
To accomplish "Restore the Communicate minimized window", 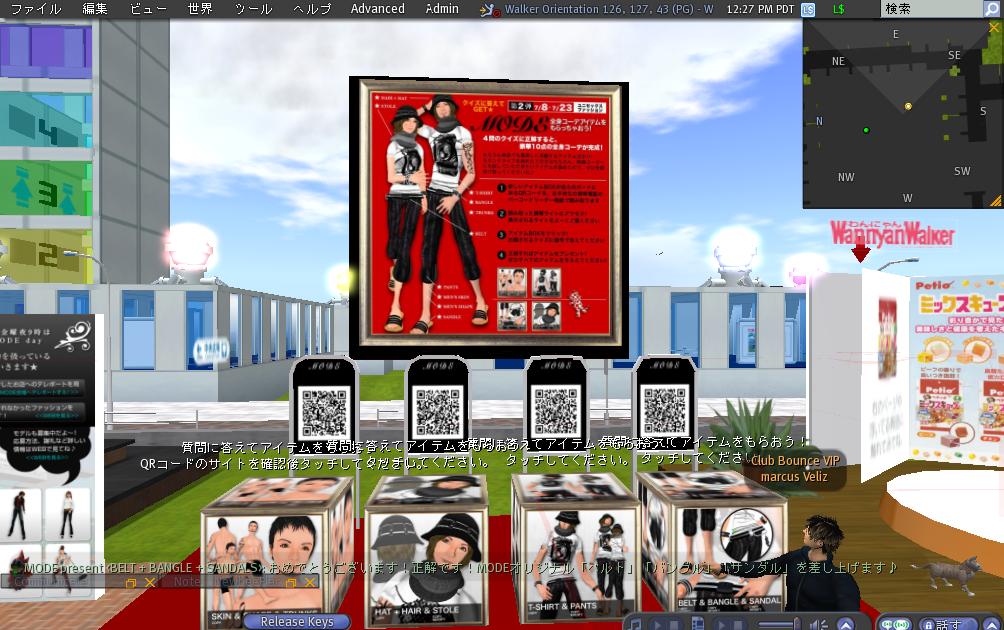I will [131, 583].
